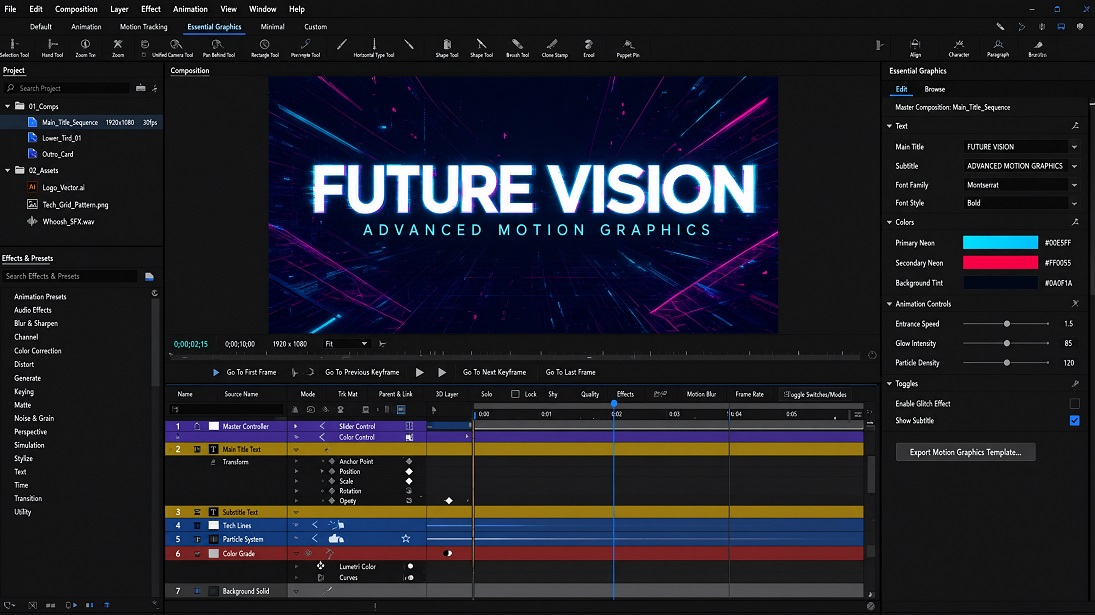The height and width of the screenshot is (615, 1095).
Task: Click the Search Effects & Presets field
Action: (x=70, y=276)
